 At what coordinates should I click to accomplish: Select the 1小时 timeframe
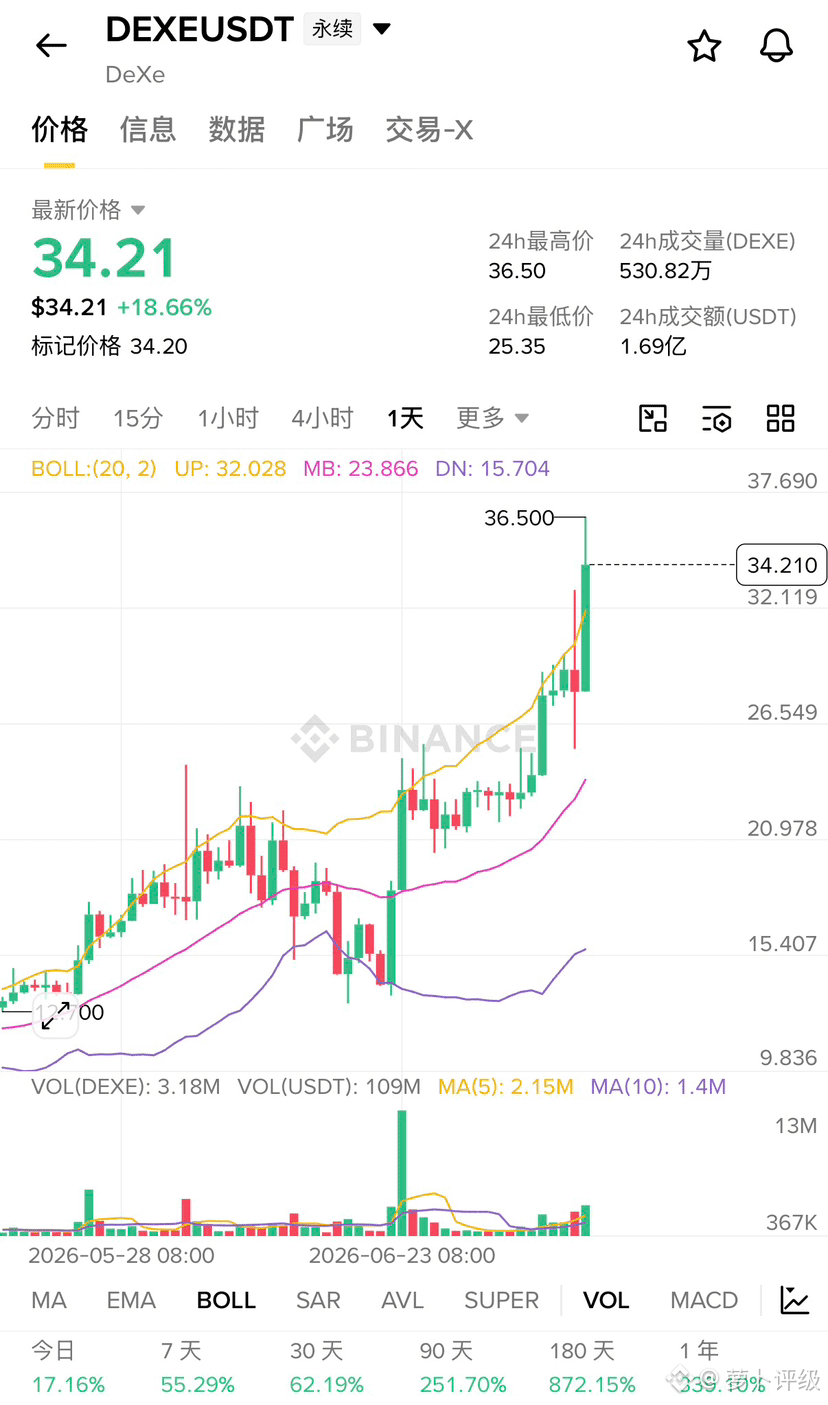[228, 418]
